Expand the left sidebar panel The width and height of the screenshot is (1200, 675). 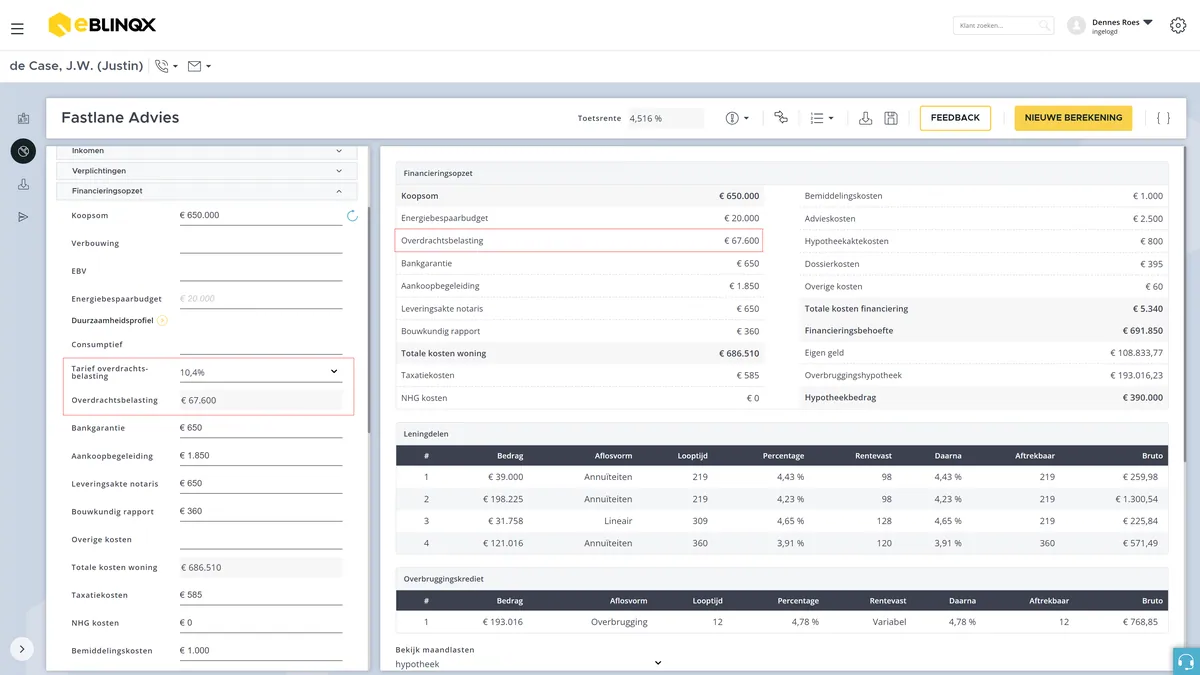coord(23,649)
